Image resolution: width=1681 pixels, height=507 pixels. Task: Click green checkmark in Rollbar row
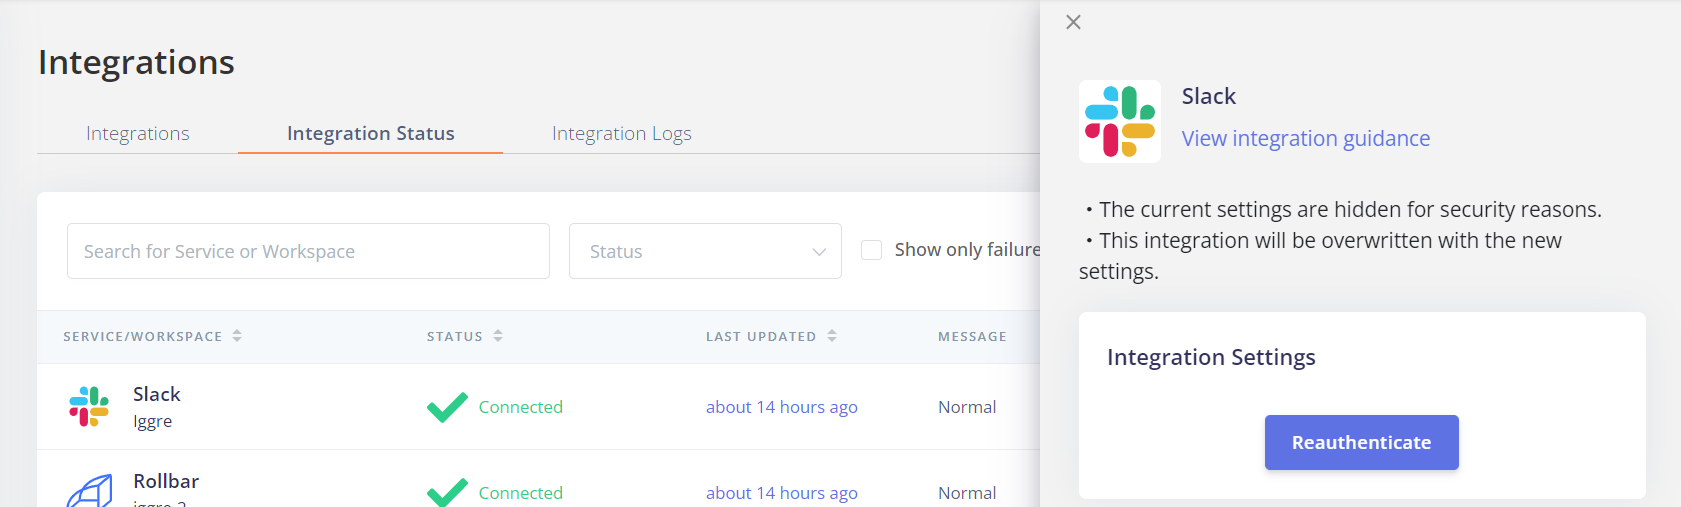(447, 492)
